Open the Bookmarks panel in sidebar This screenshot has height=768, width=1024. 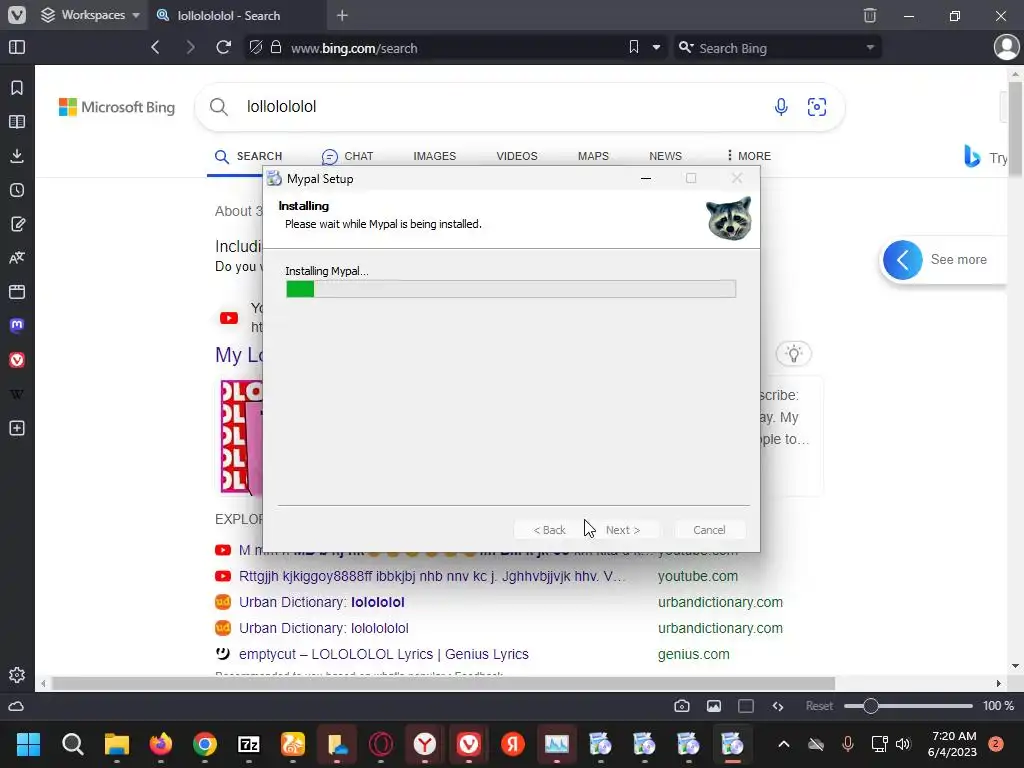click(17, 88)
